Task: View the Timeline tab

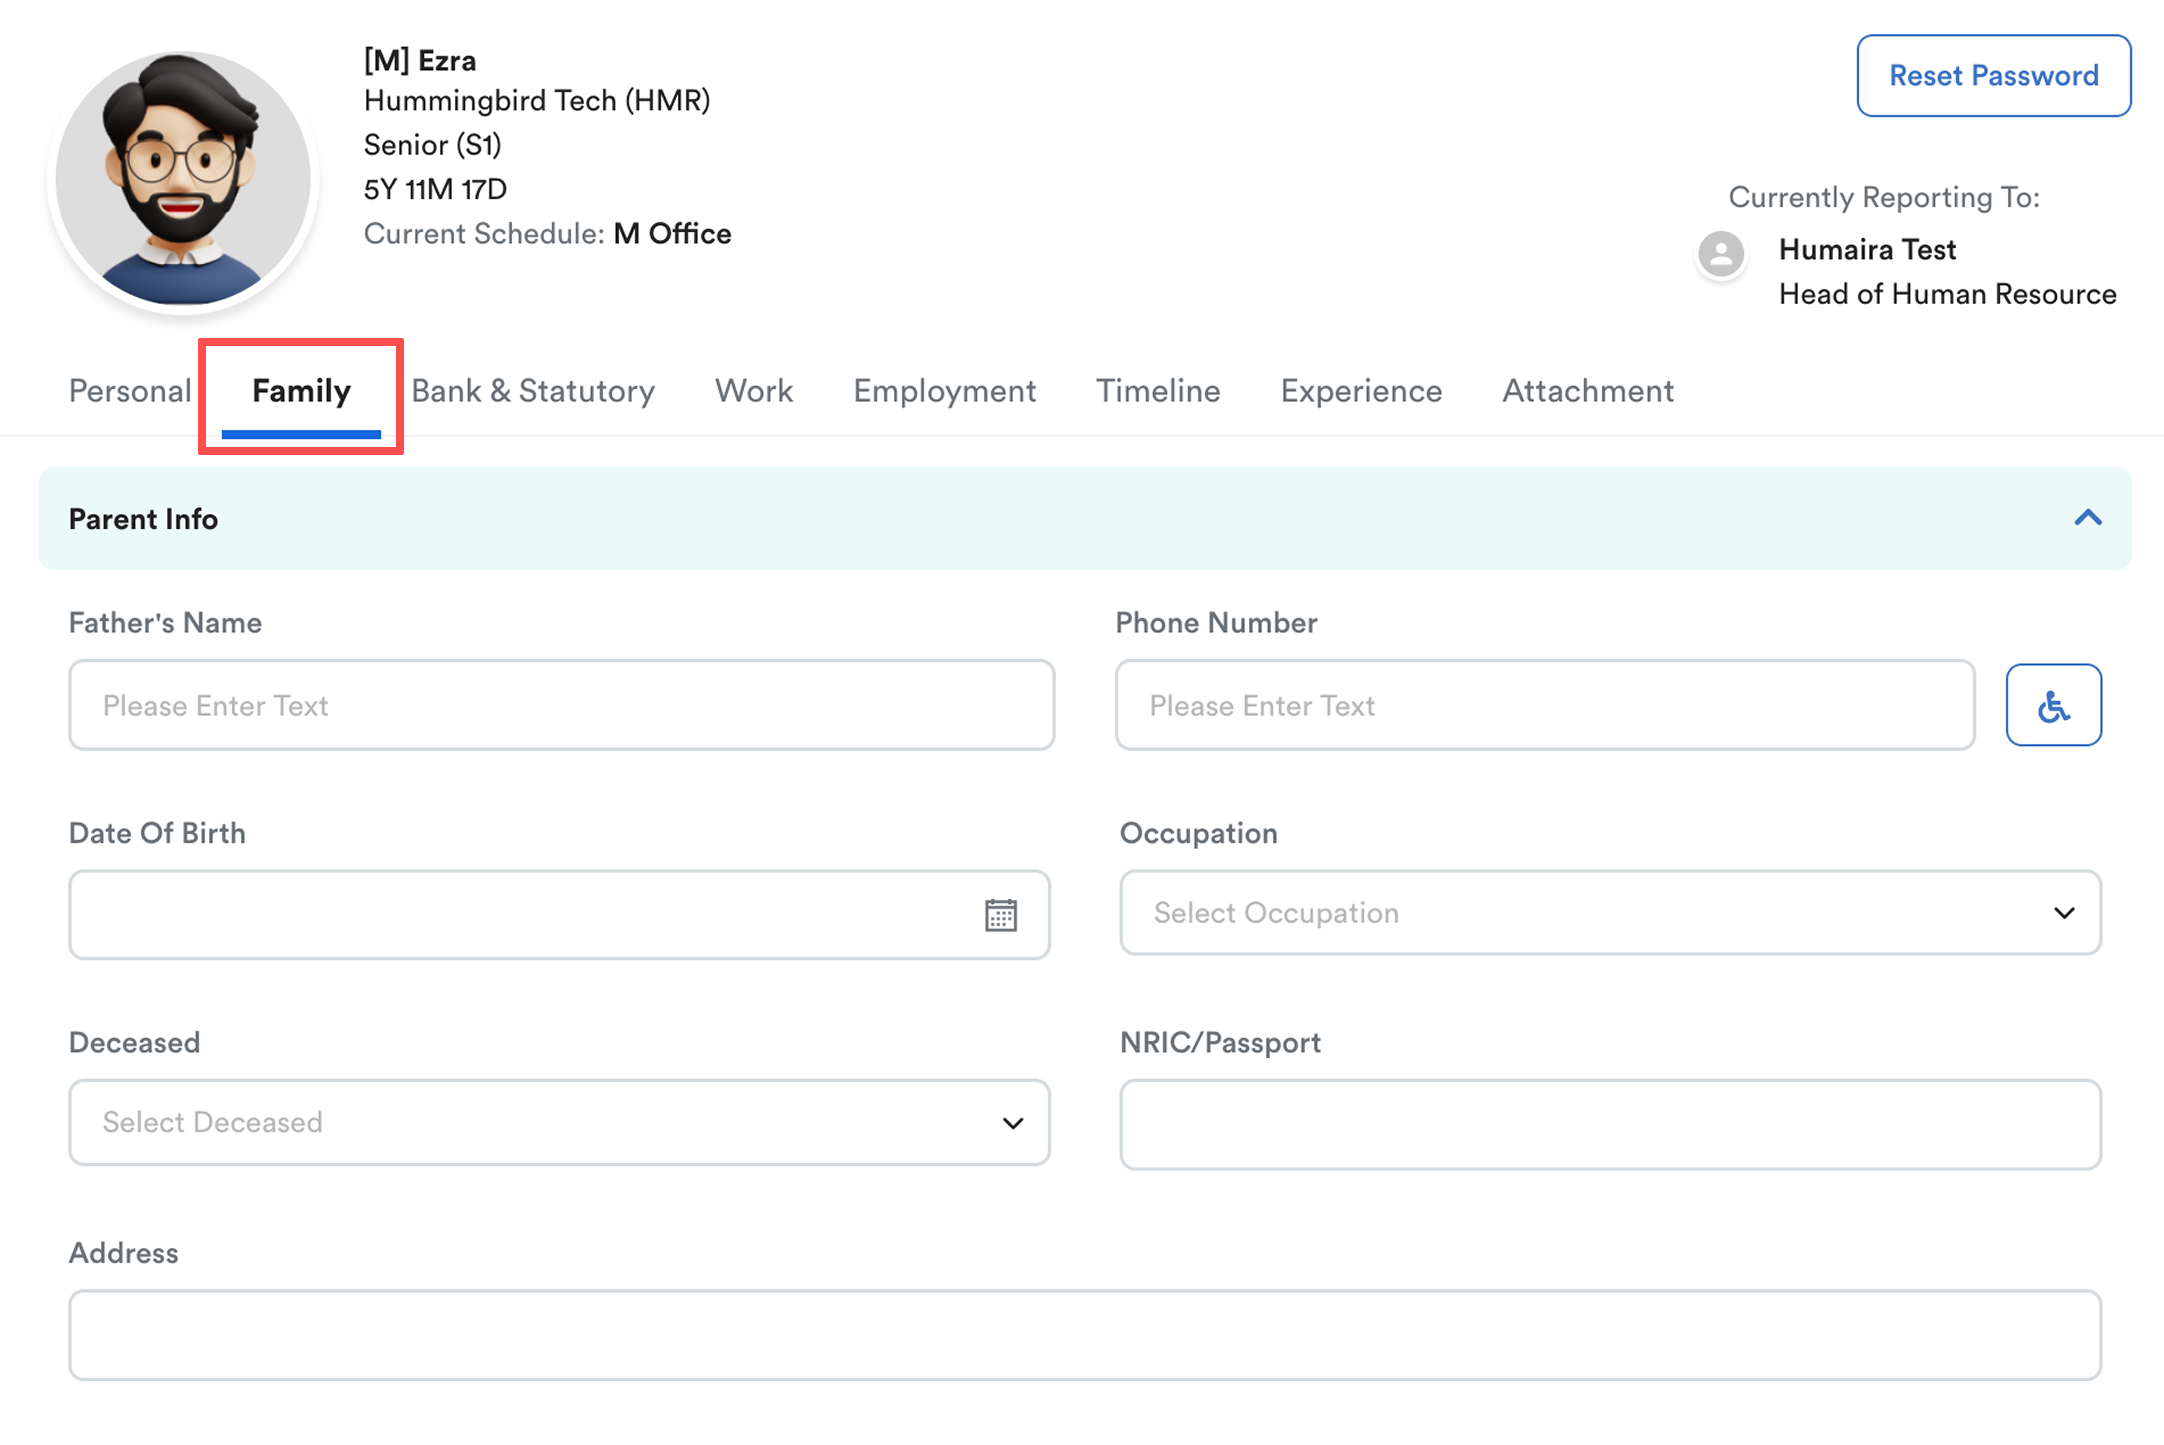Action: click(x=1158, y=391)
